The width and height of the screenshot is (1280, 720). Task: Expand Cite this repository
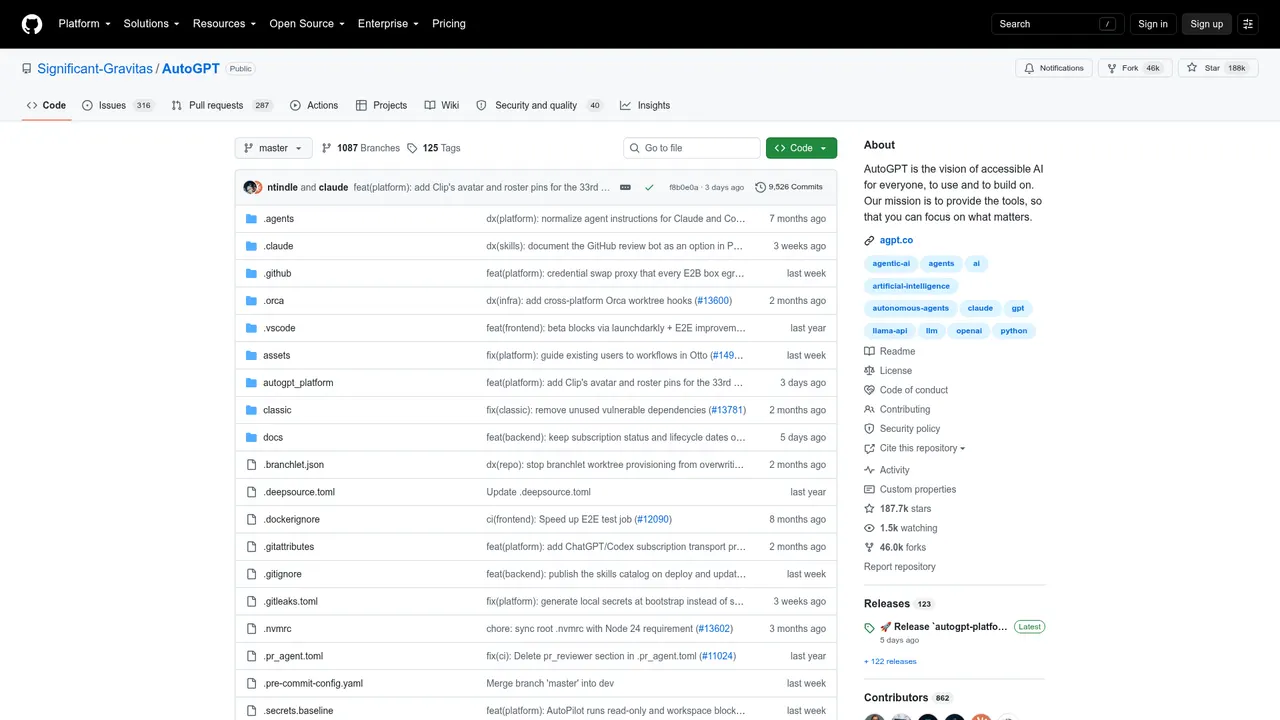(915, 448)
